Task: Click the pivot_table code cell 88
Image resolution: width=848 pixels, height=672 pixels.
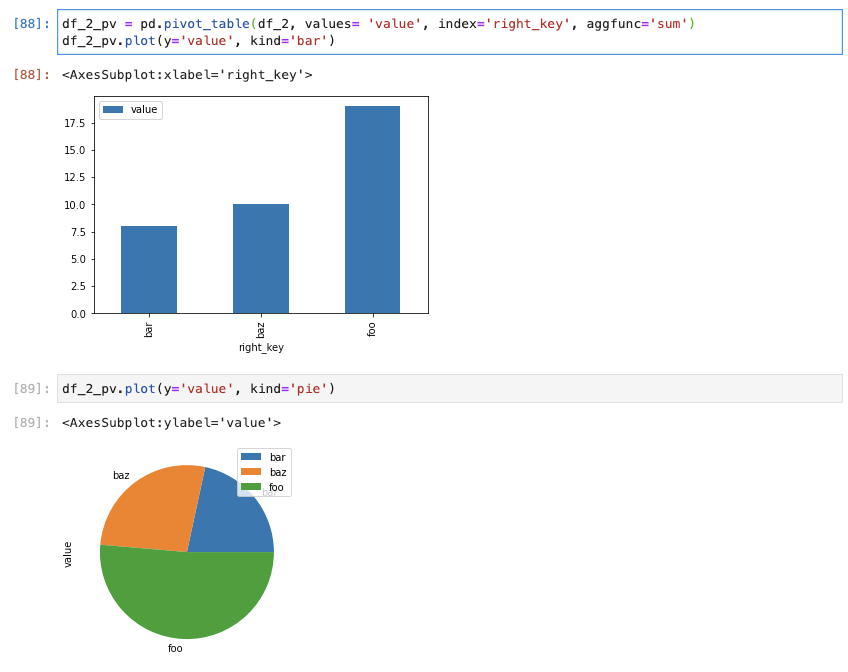Action: point(449,32)
